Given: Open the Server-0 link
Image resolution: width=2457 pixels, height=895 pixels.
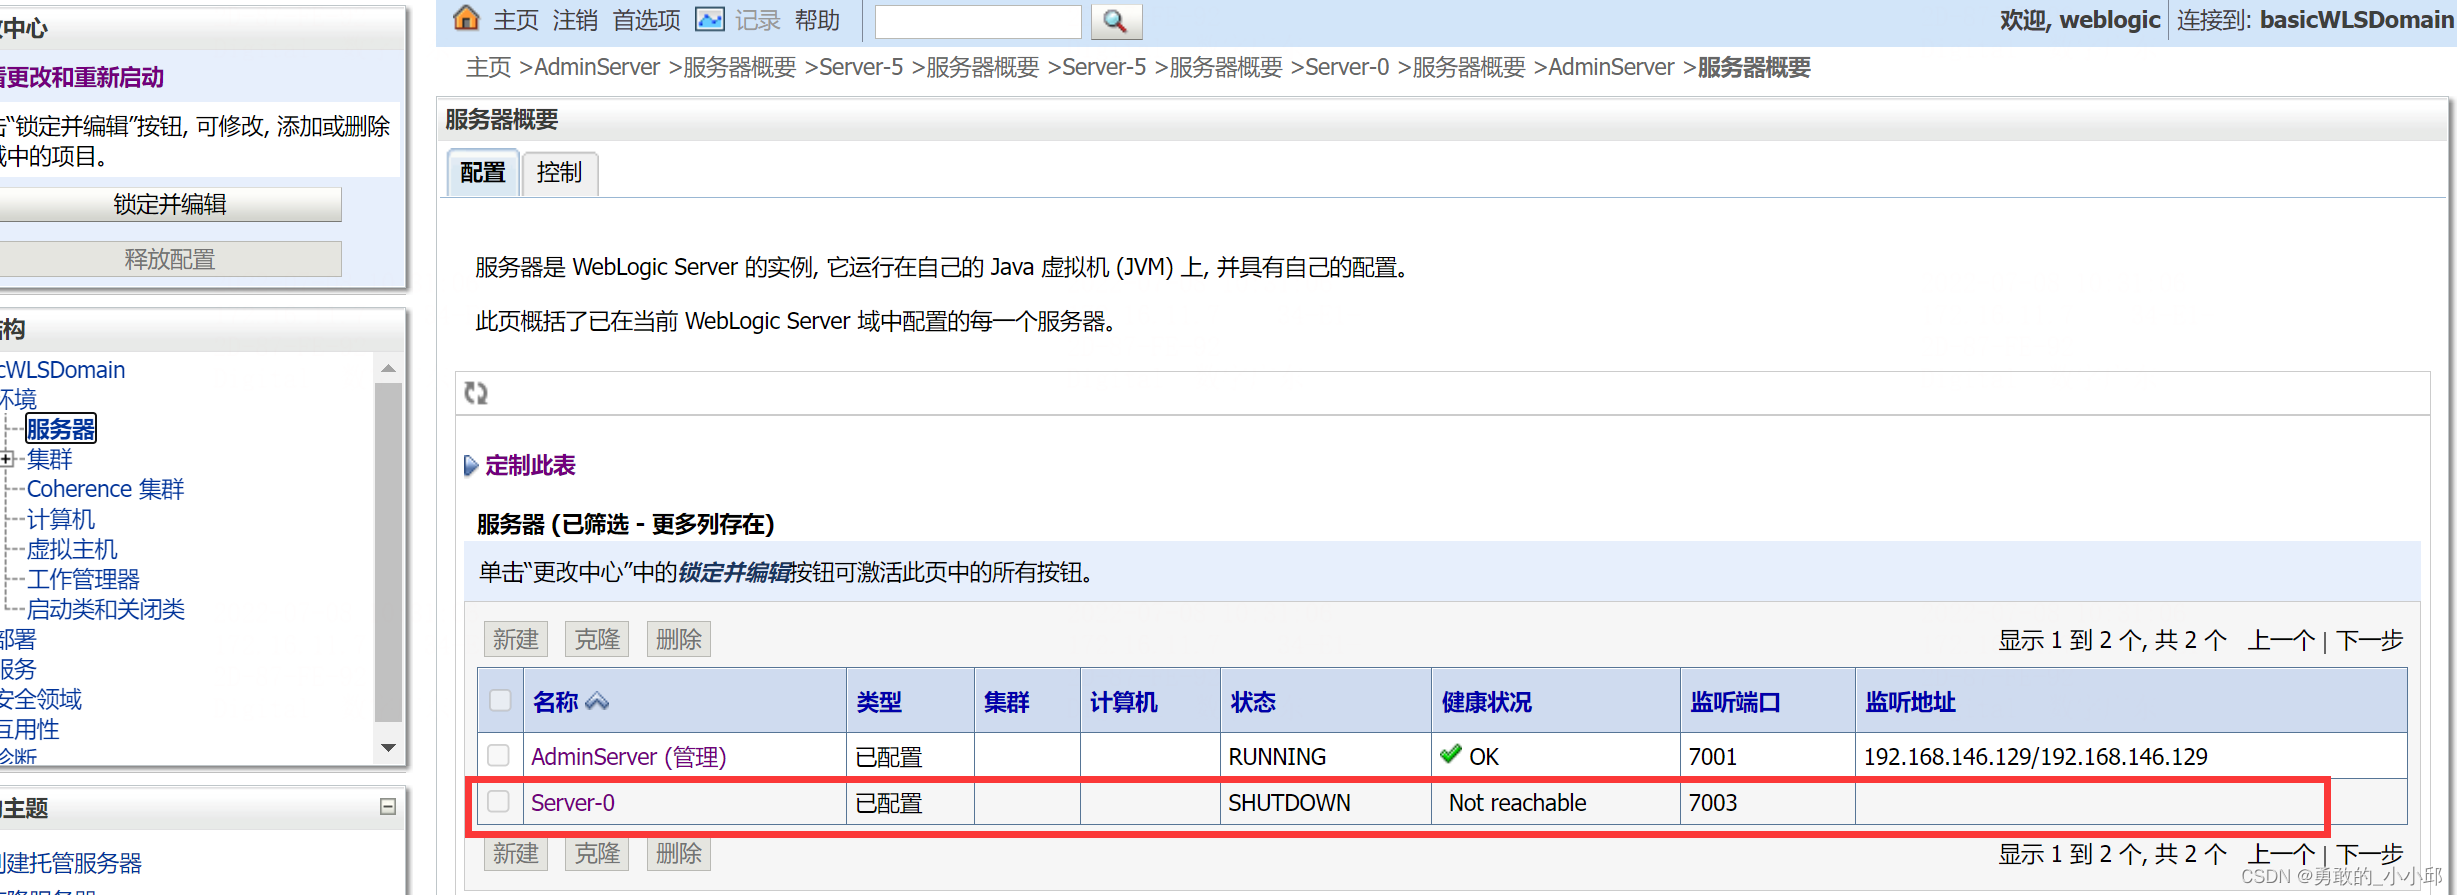Looking at the screenshot, I should (x=573, y=803).
